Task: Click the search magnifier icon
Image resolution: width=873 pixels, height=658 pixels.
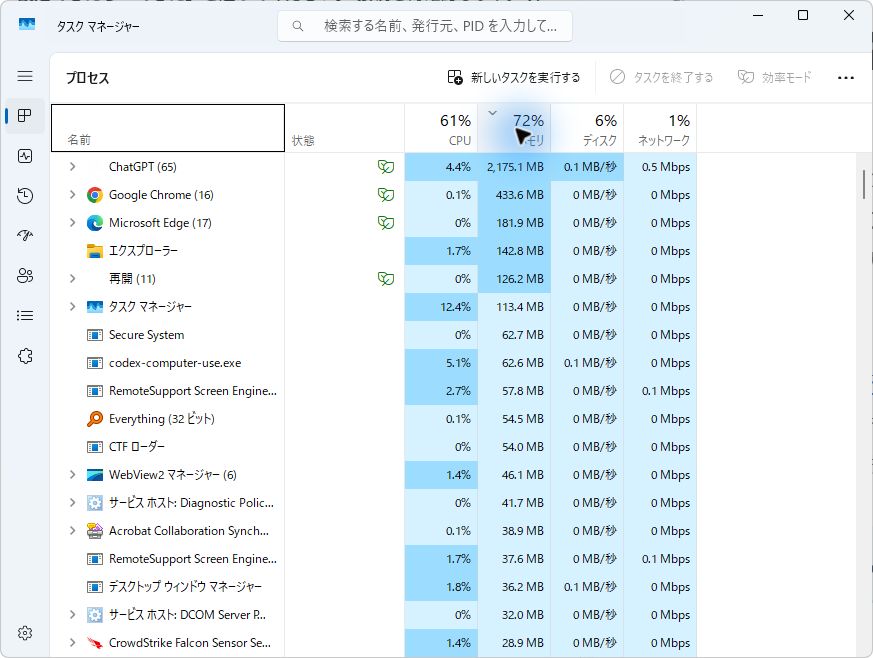Action: (x=298, y=26)
